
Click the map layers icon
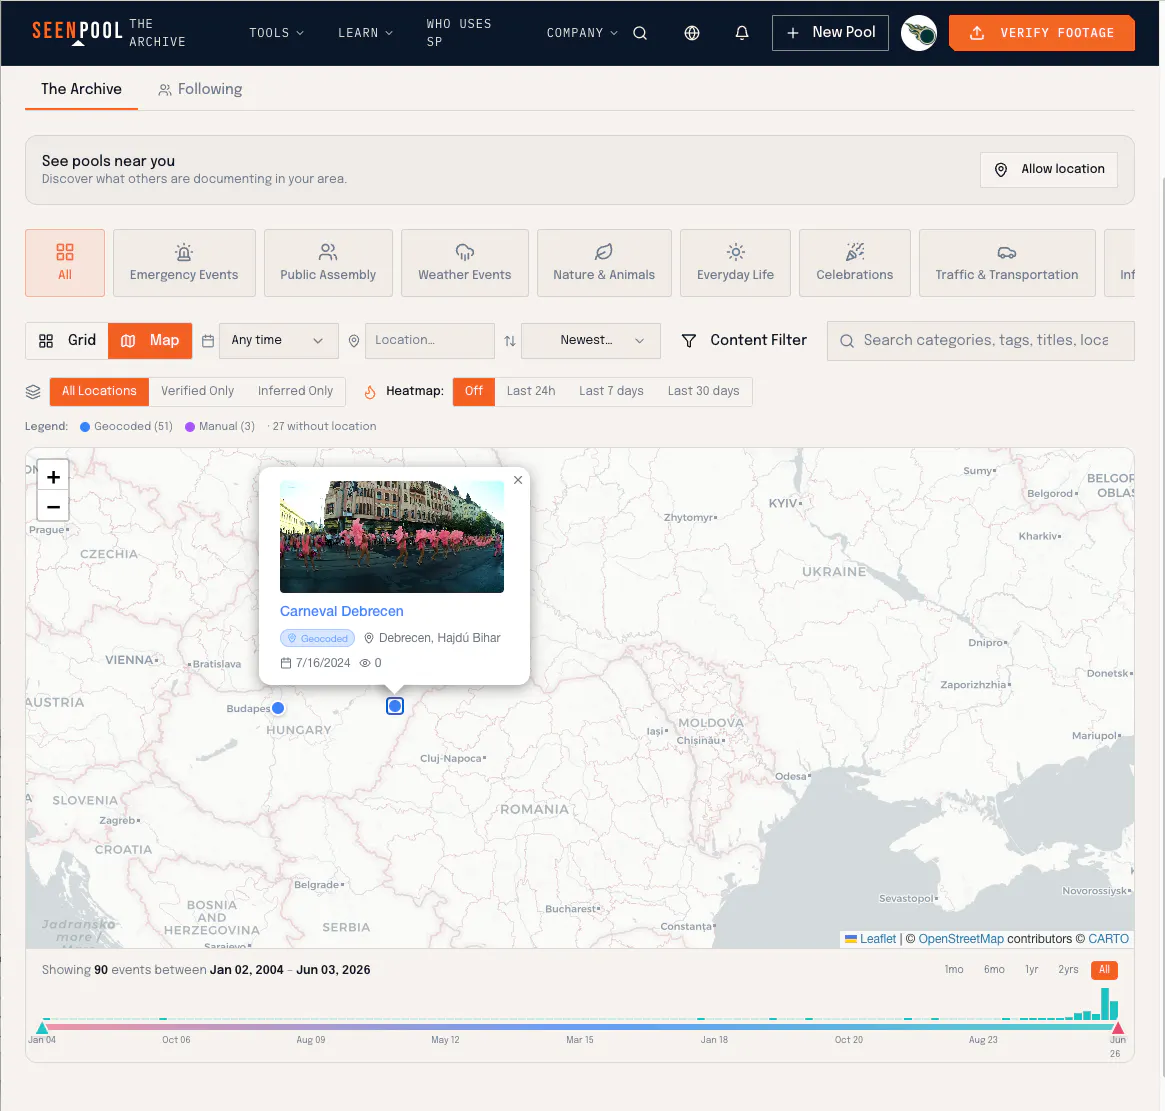[33, 392]
